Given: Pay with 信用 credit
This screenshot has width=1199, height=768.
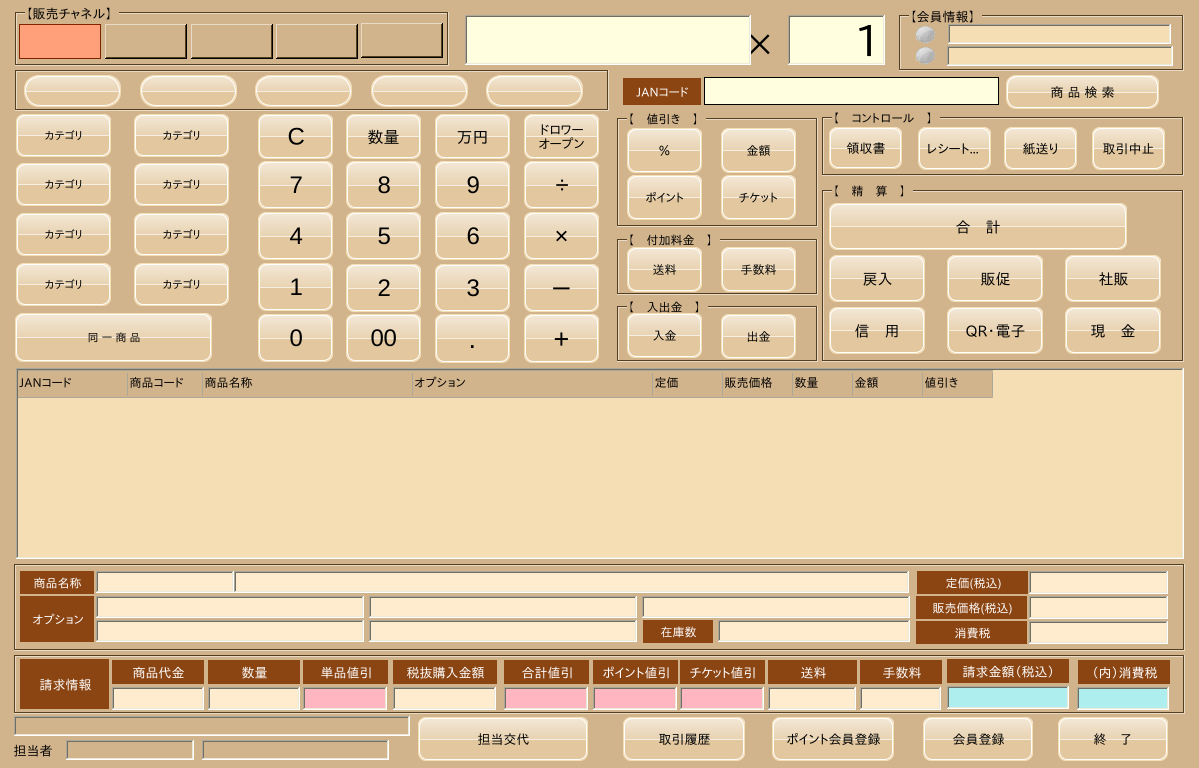Looking at the screenshot, I should [877, 331].
